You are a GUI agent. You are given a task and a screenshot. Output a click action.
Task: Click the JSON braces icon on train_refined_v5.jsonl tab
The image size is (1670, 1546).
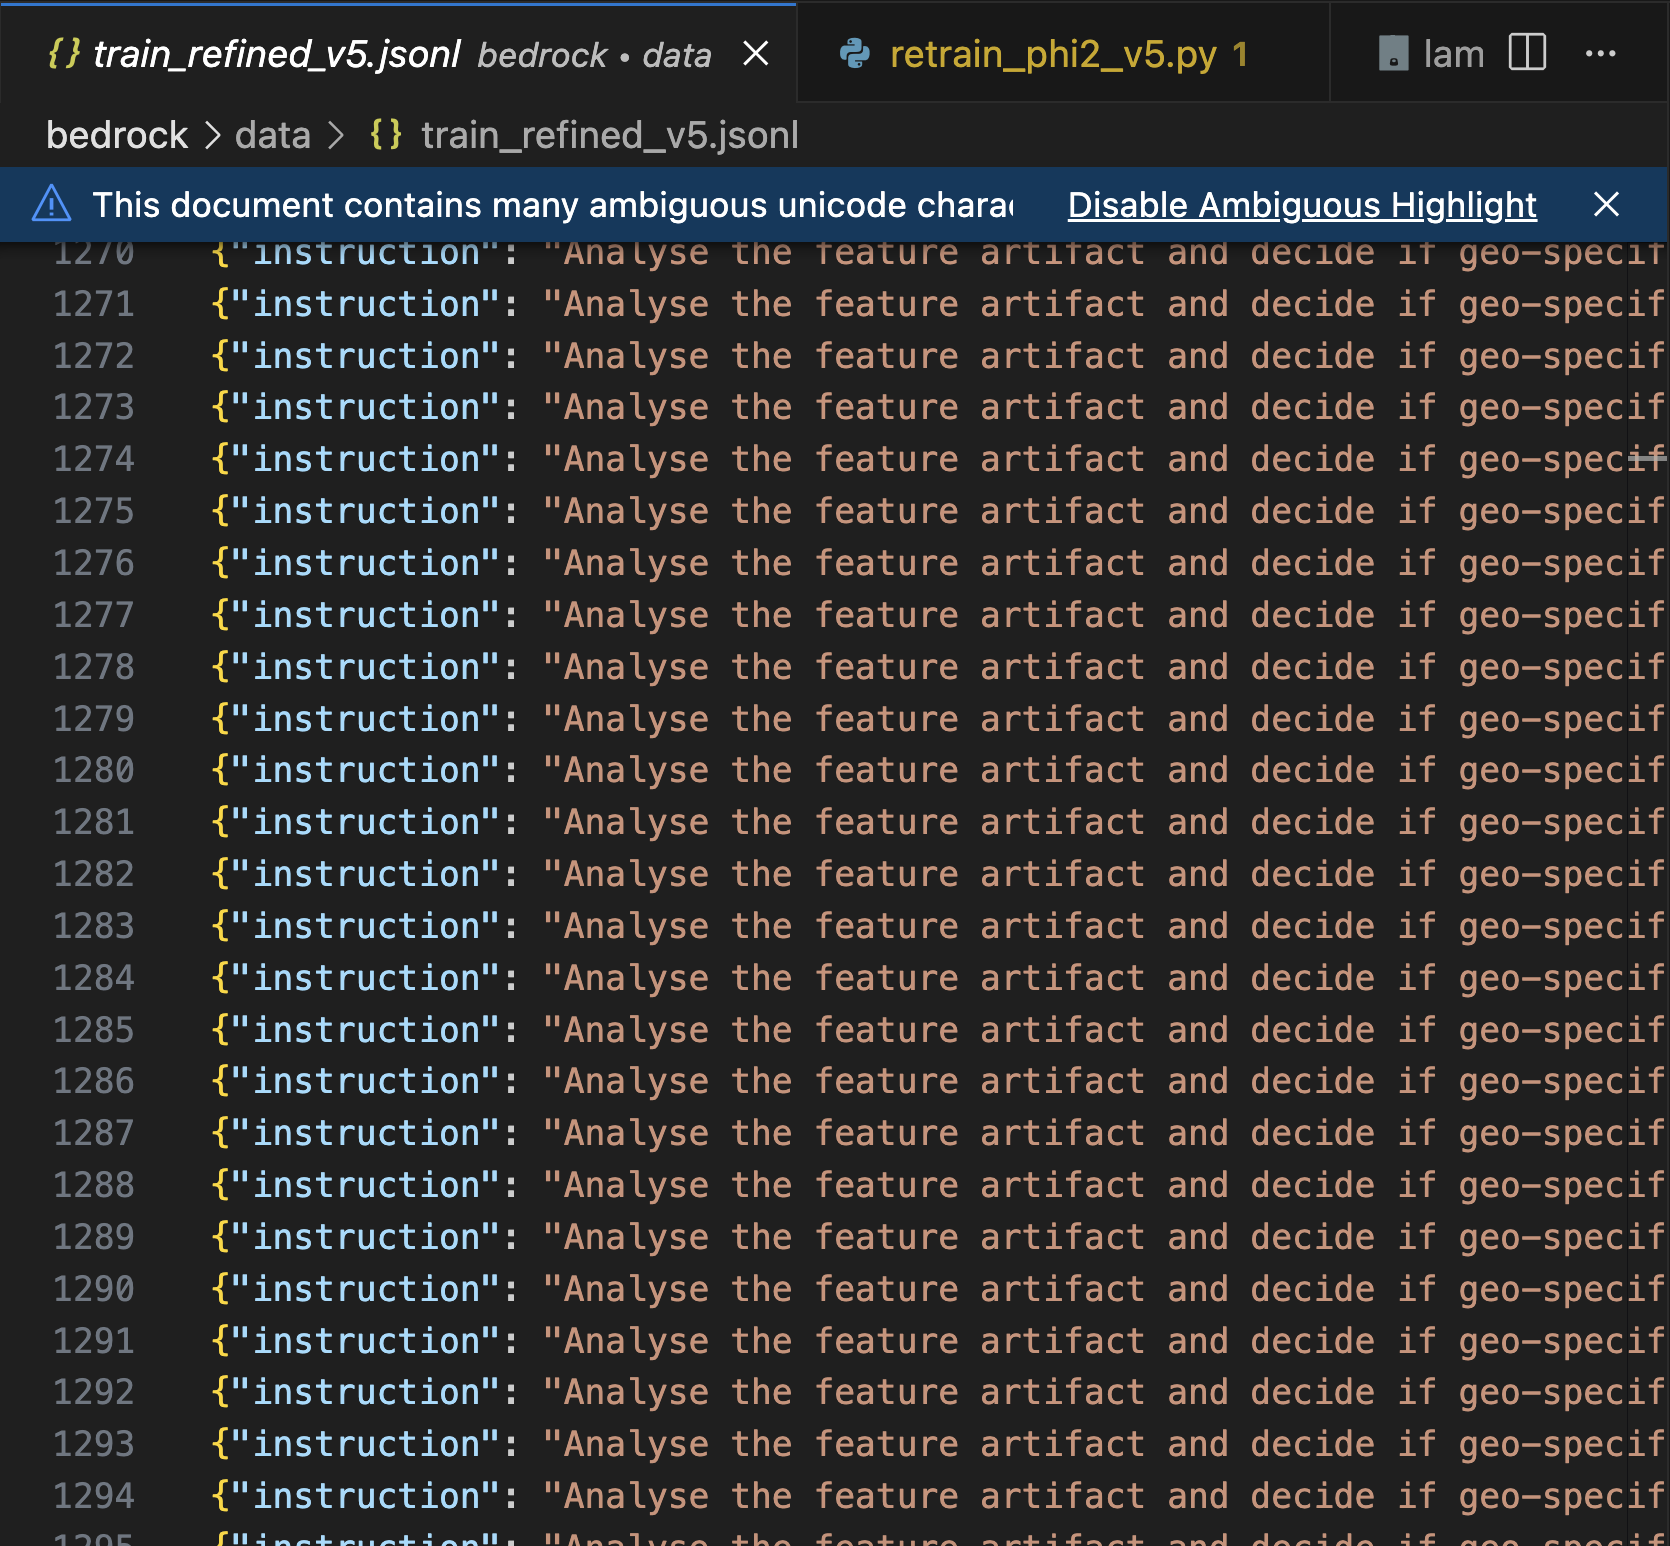[64, 54]
